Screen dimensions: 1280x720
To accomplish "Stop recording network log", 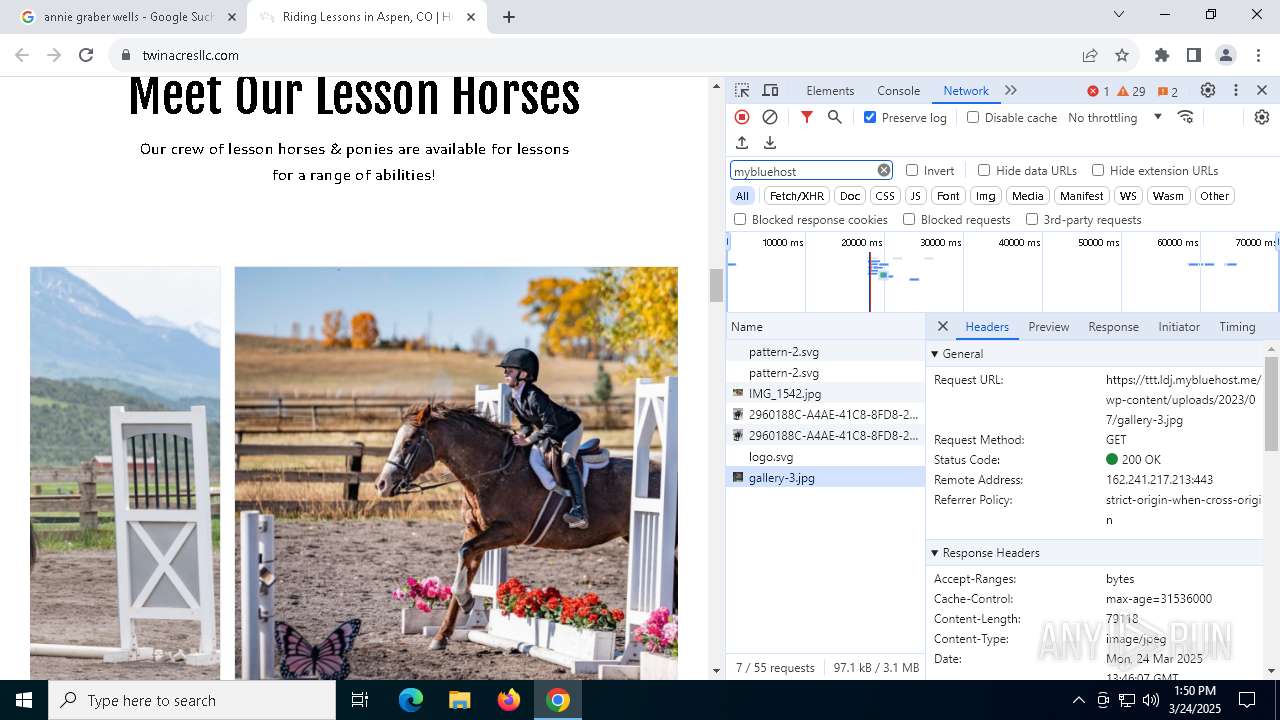I will pos(742,117).
